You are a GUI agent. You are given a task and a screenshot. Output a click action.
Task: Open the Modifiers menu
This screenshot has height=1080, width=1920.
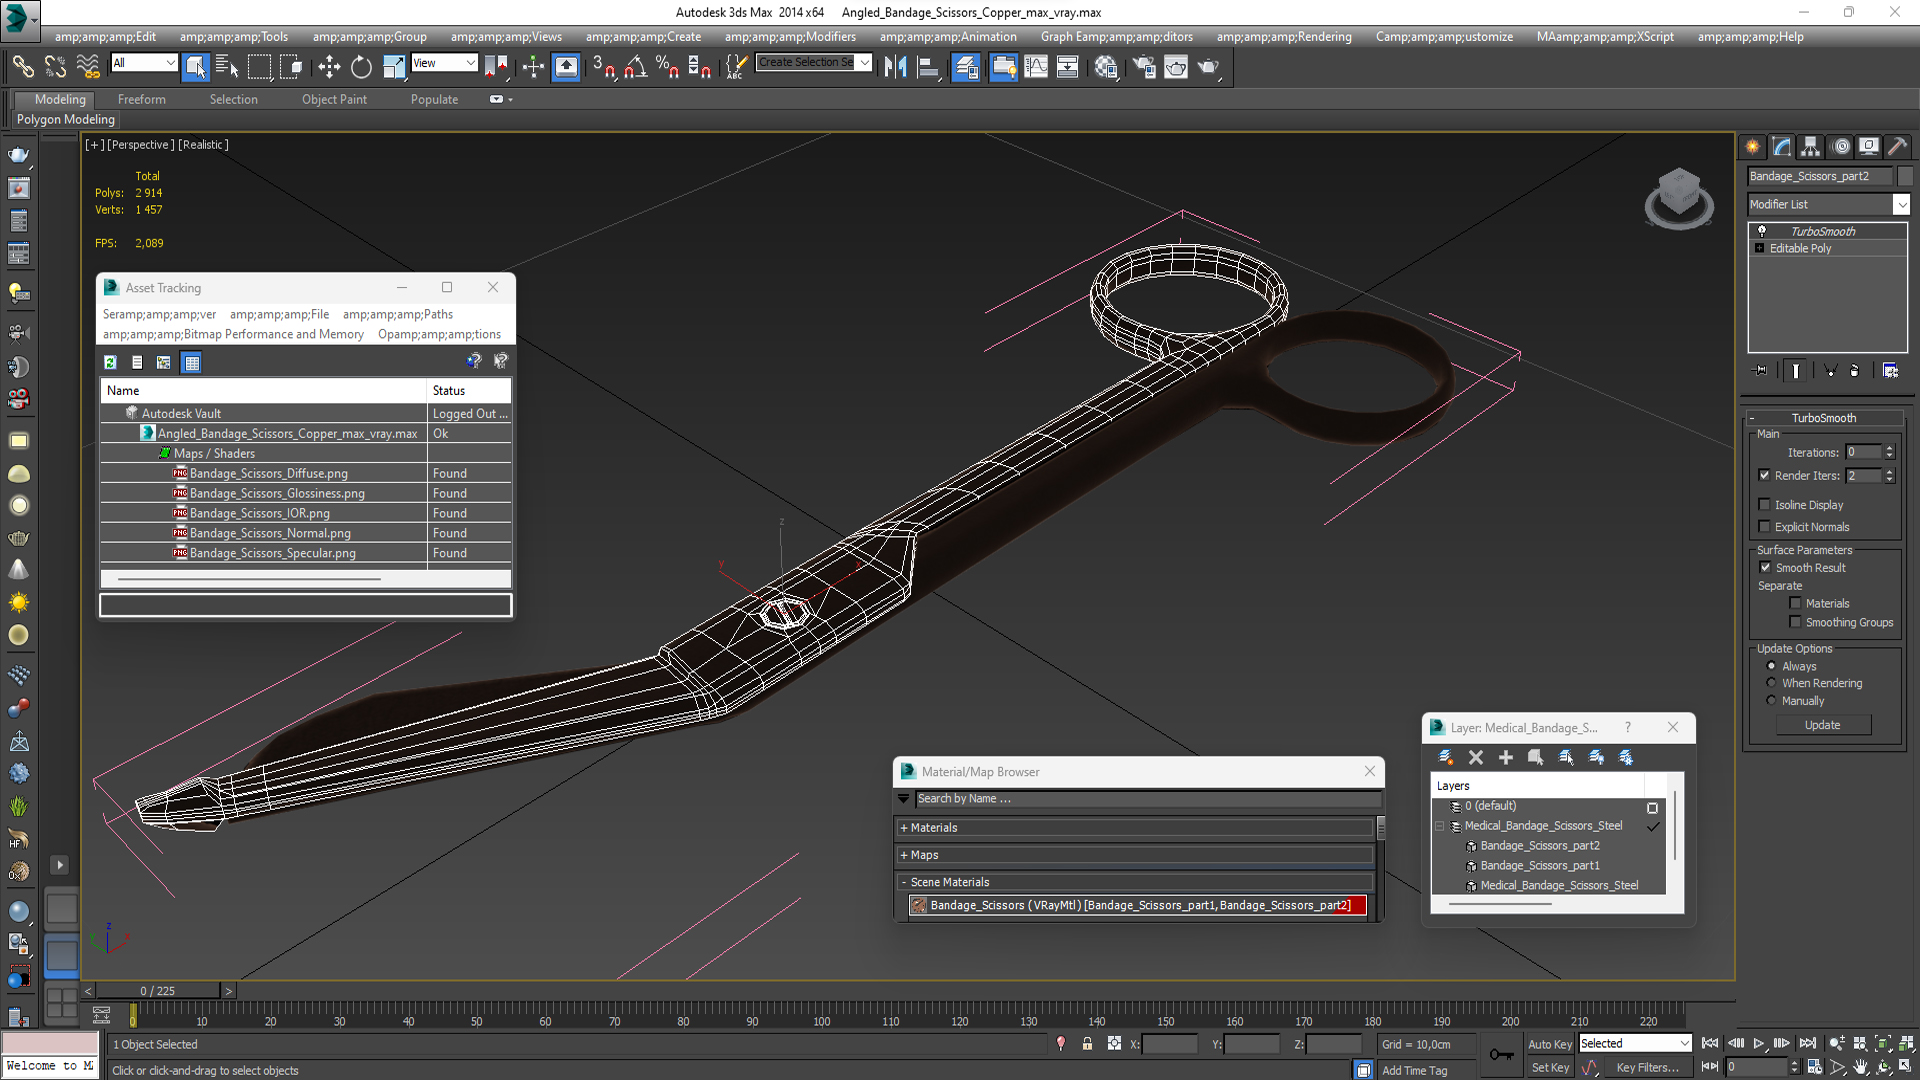[790, 37]
